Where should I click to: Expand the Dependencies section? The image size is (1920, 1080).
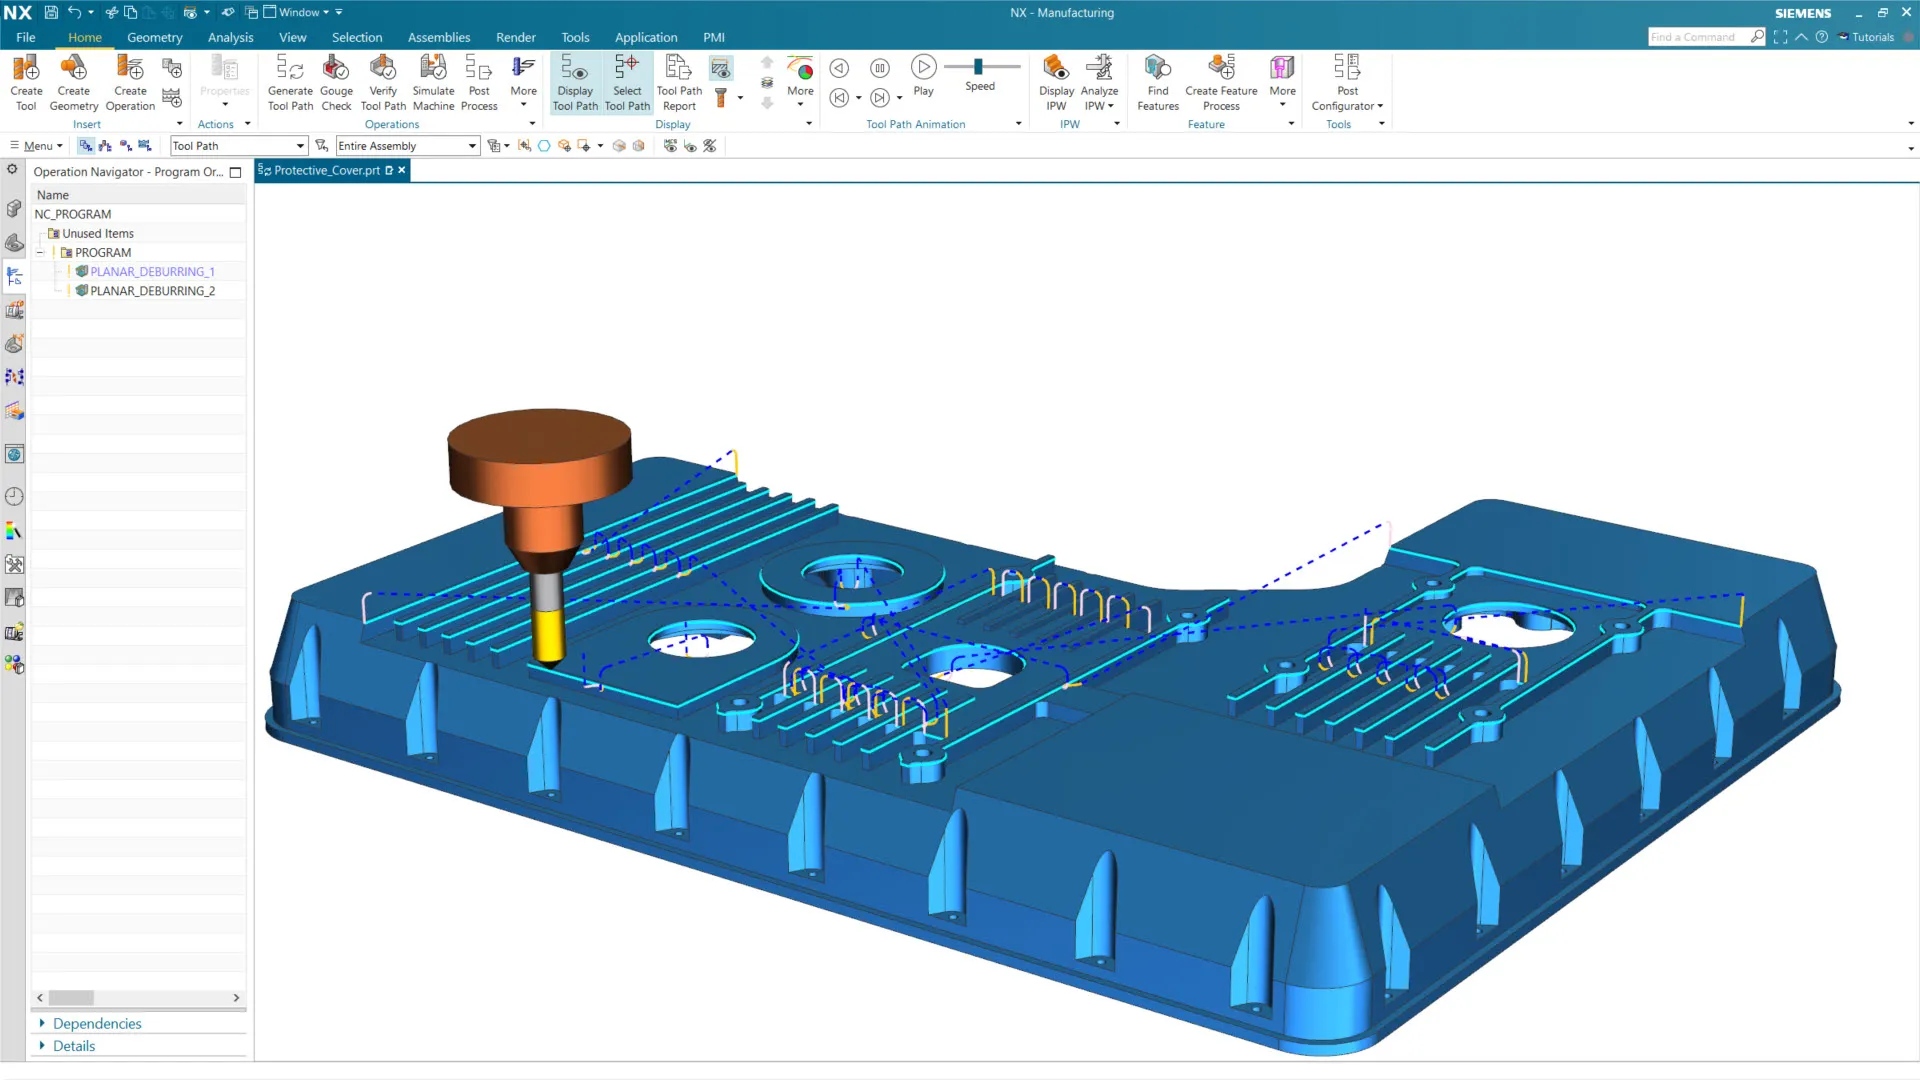click(96, 1023)
